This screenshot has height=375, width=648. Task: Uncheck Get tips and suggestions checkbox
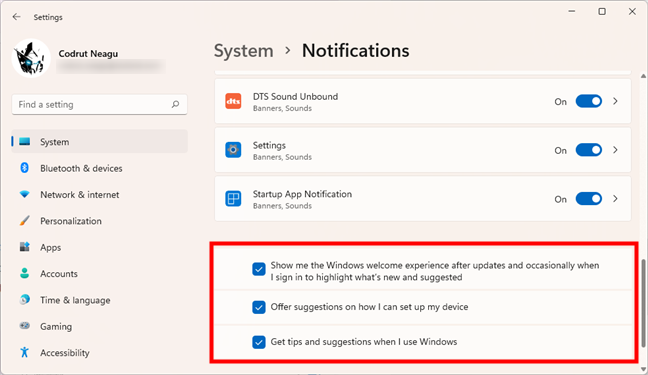point(259,342)
